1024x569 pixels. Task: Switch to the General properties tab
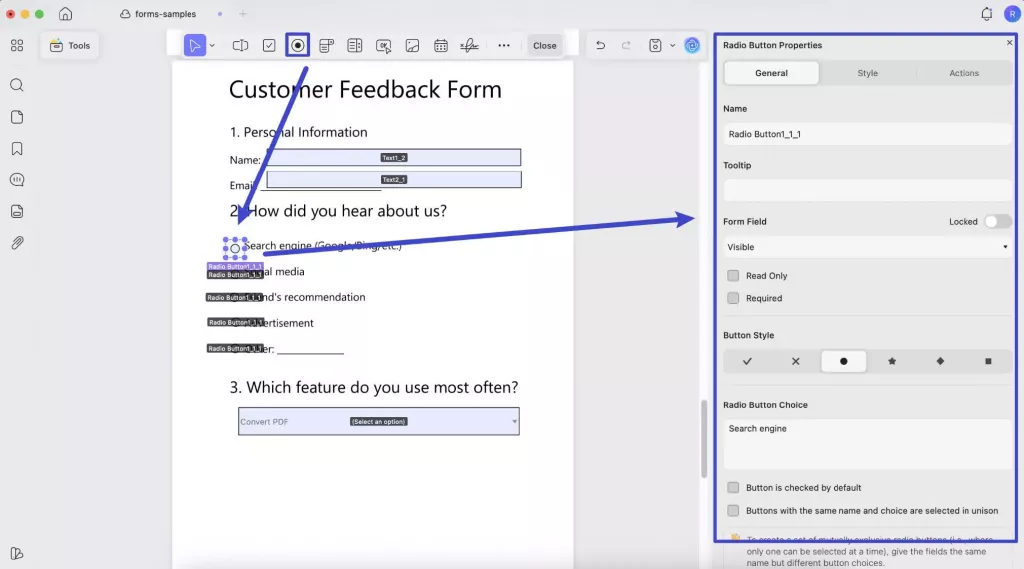(x=771, y=73)
